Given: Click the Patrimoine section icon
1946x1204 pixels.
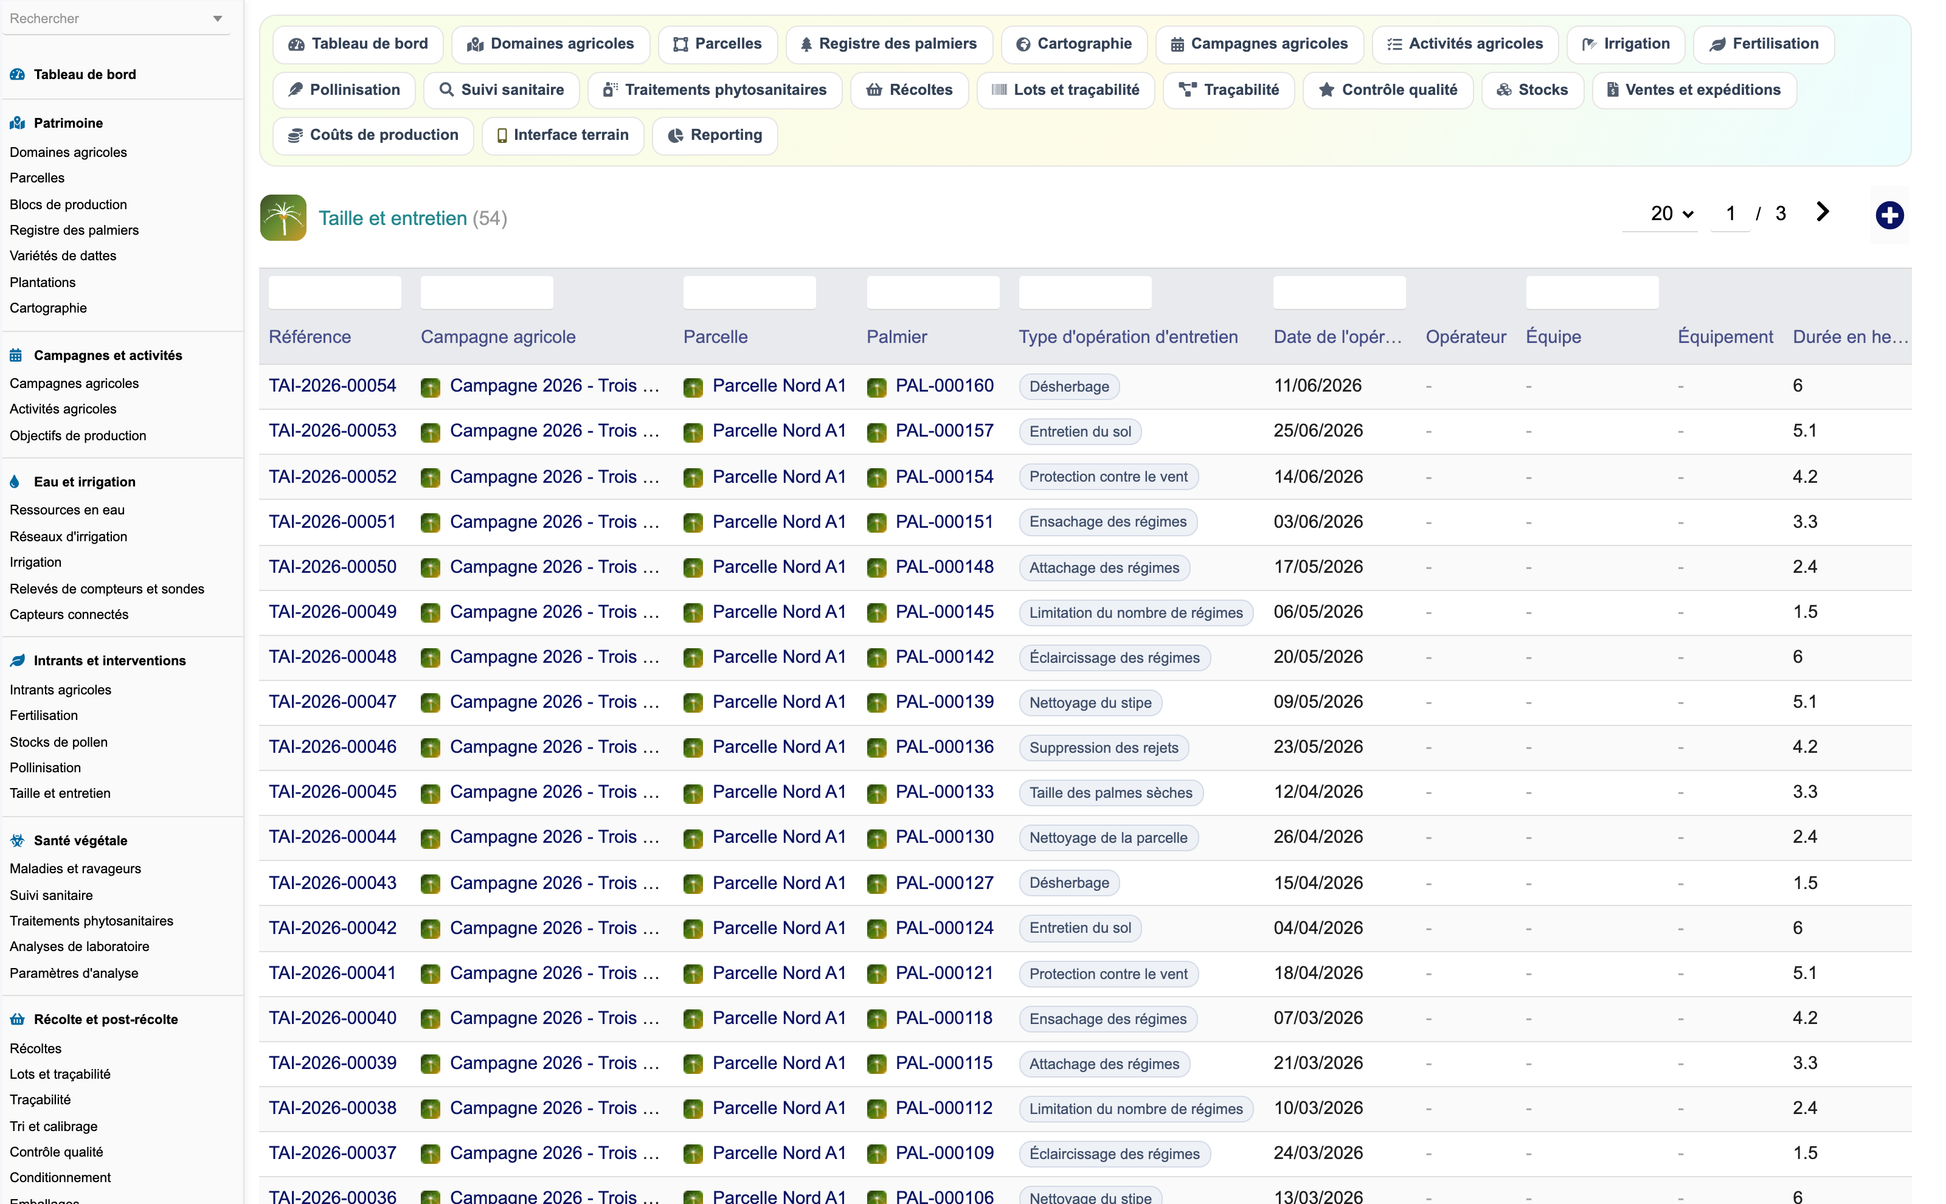Looking at the screenshot, I should pos(17,123).
